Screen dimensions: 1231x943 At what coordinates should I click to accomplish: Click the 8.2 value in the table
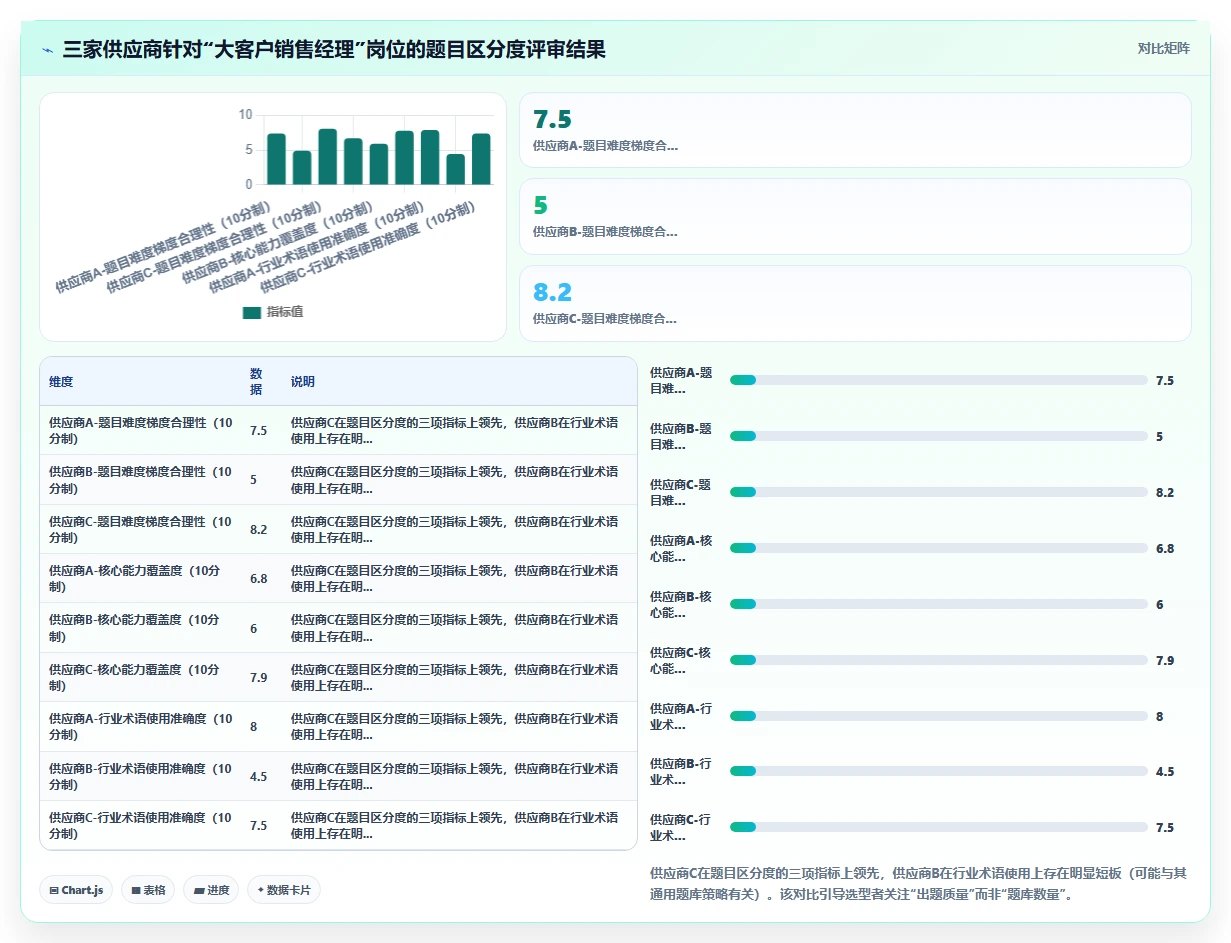(x=259, y=530)
